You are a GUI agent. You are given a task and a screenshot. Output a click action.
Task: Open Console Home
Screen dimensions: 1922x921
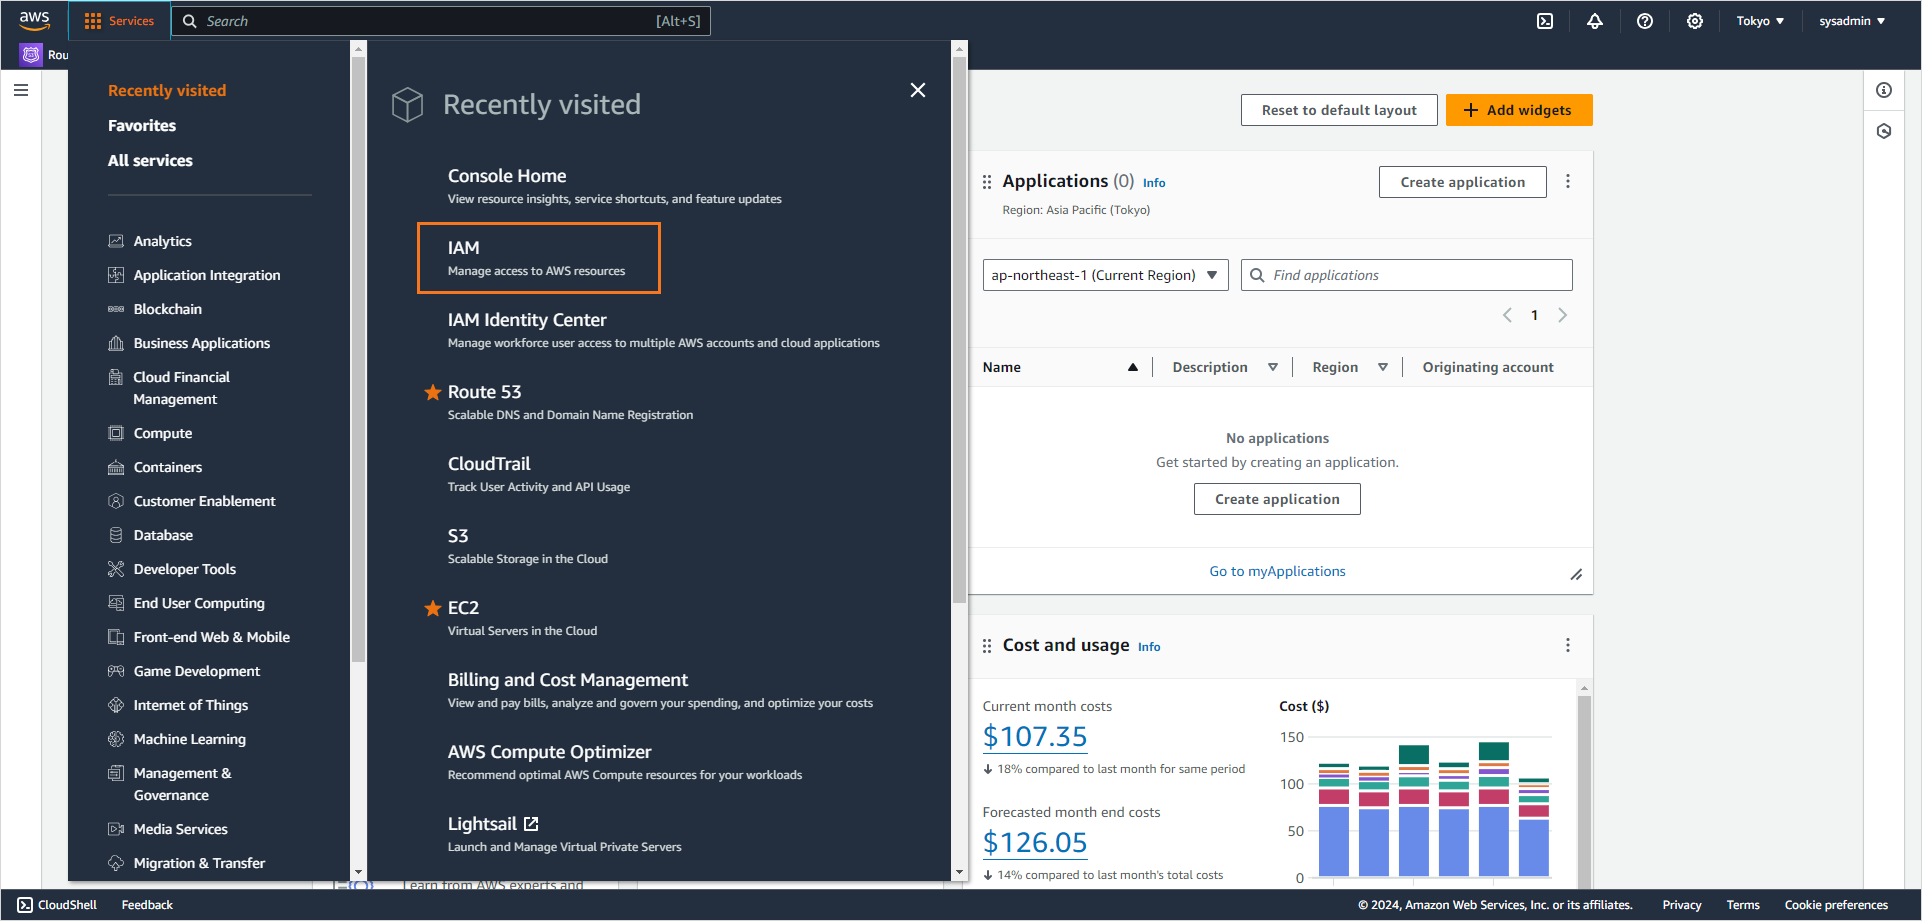pos(507,176)
